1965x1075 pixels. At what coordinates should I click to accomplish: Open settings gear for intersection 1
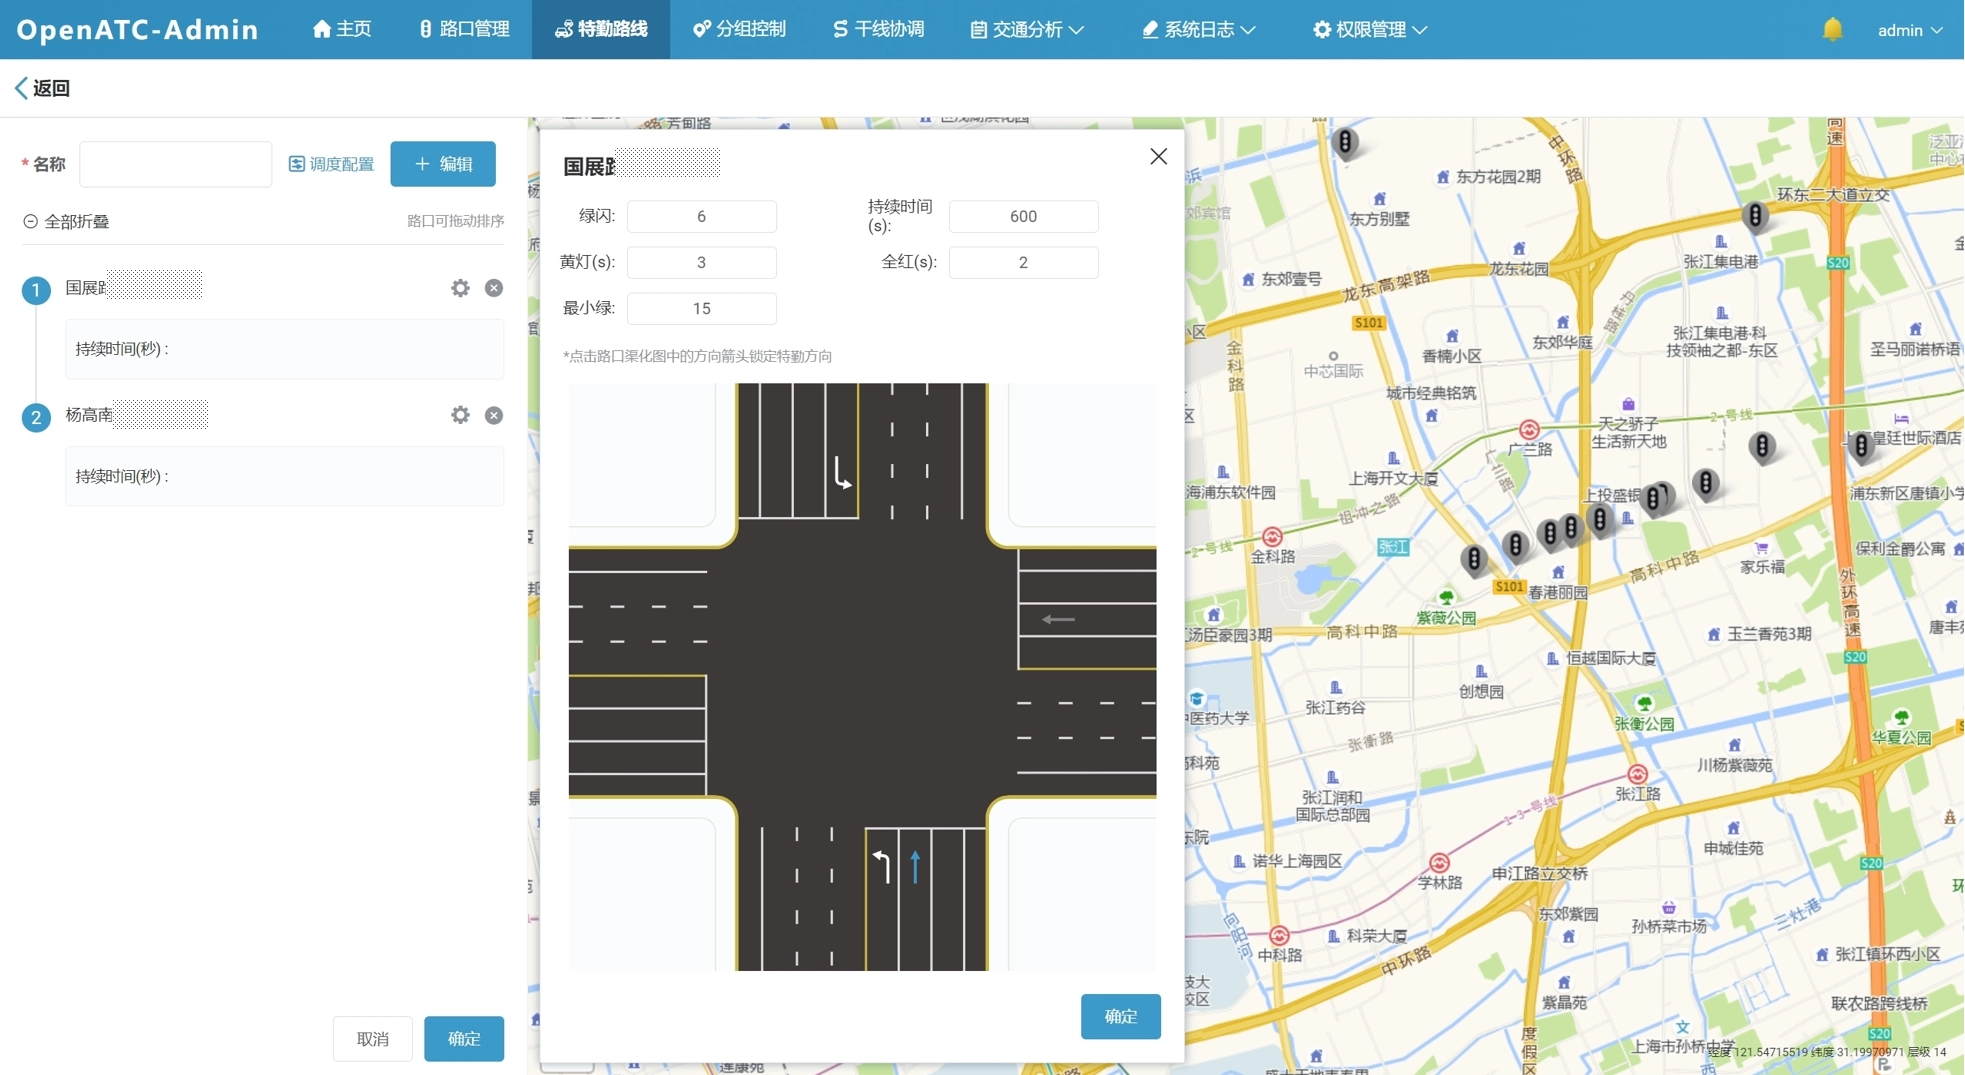(460, 288)
